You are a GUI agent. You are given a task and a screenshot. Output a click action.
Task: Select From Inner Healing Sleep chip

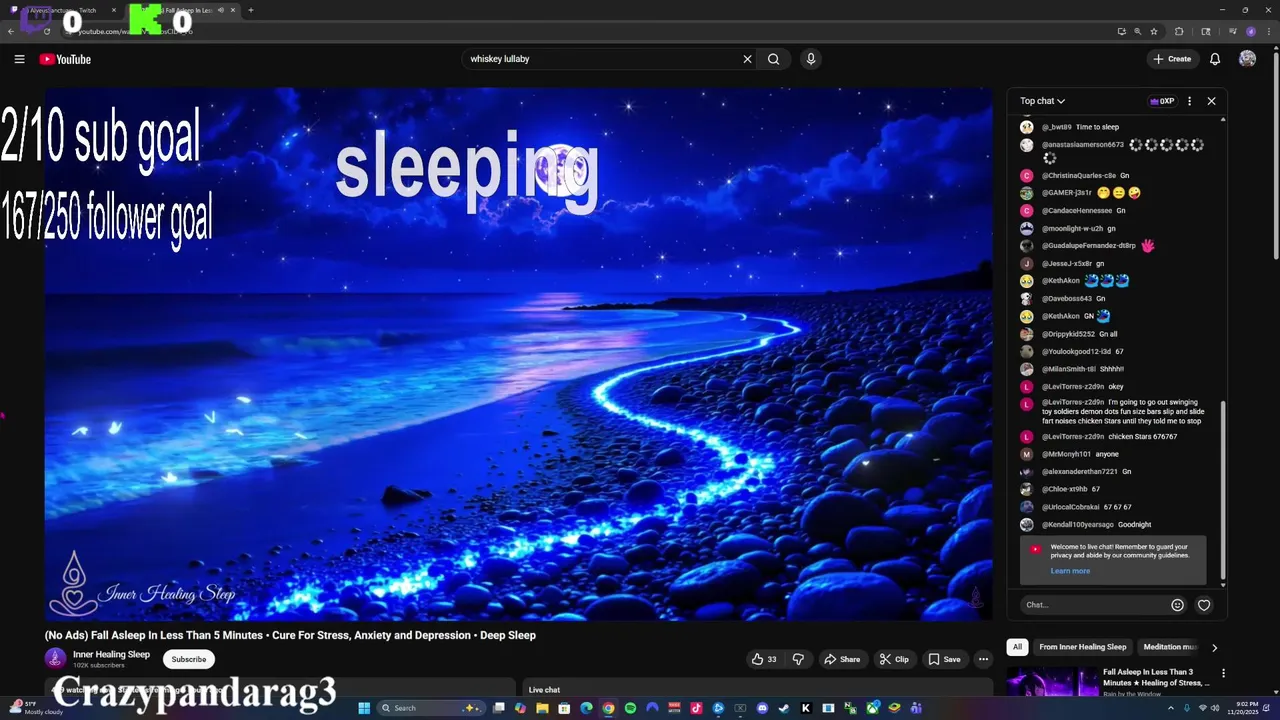point(1082,647)
